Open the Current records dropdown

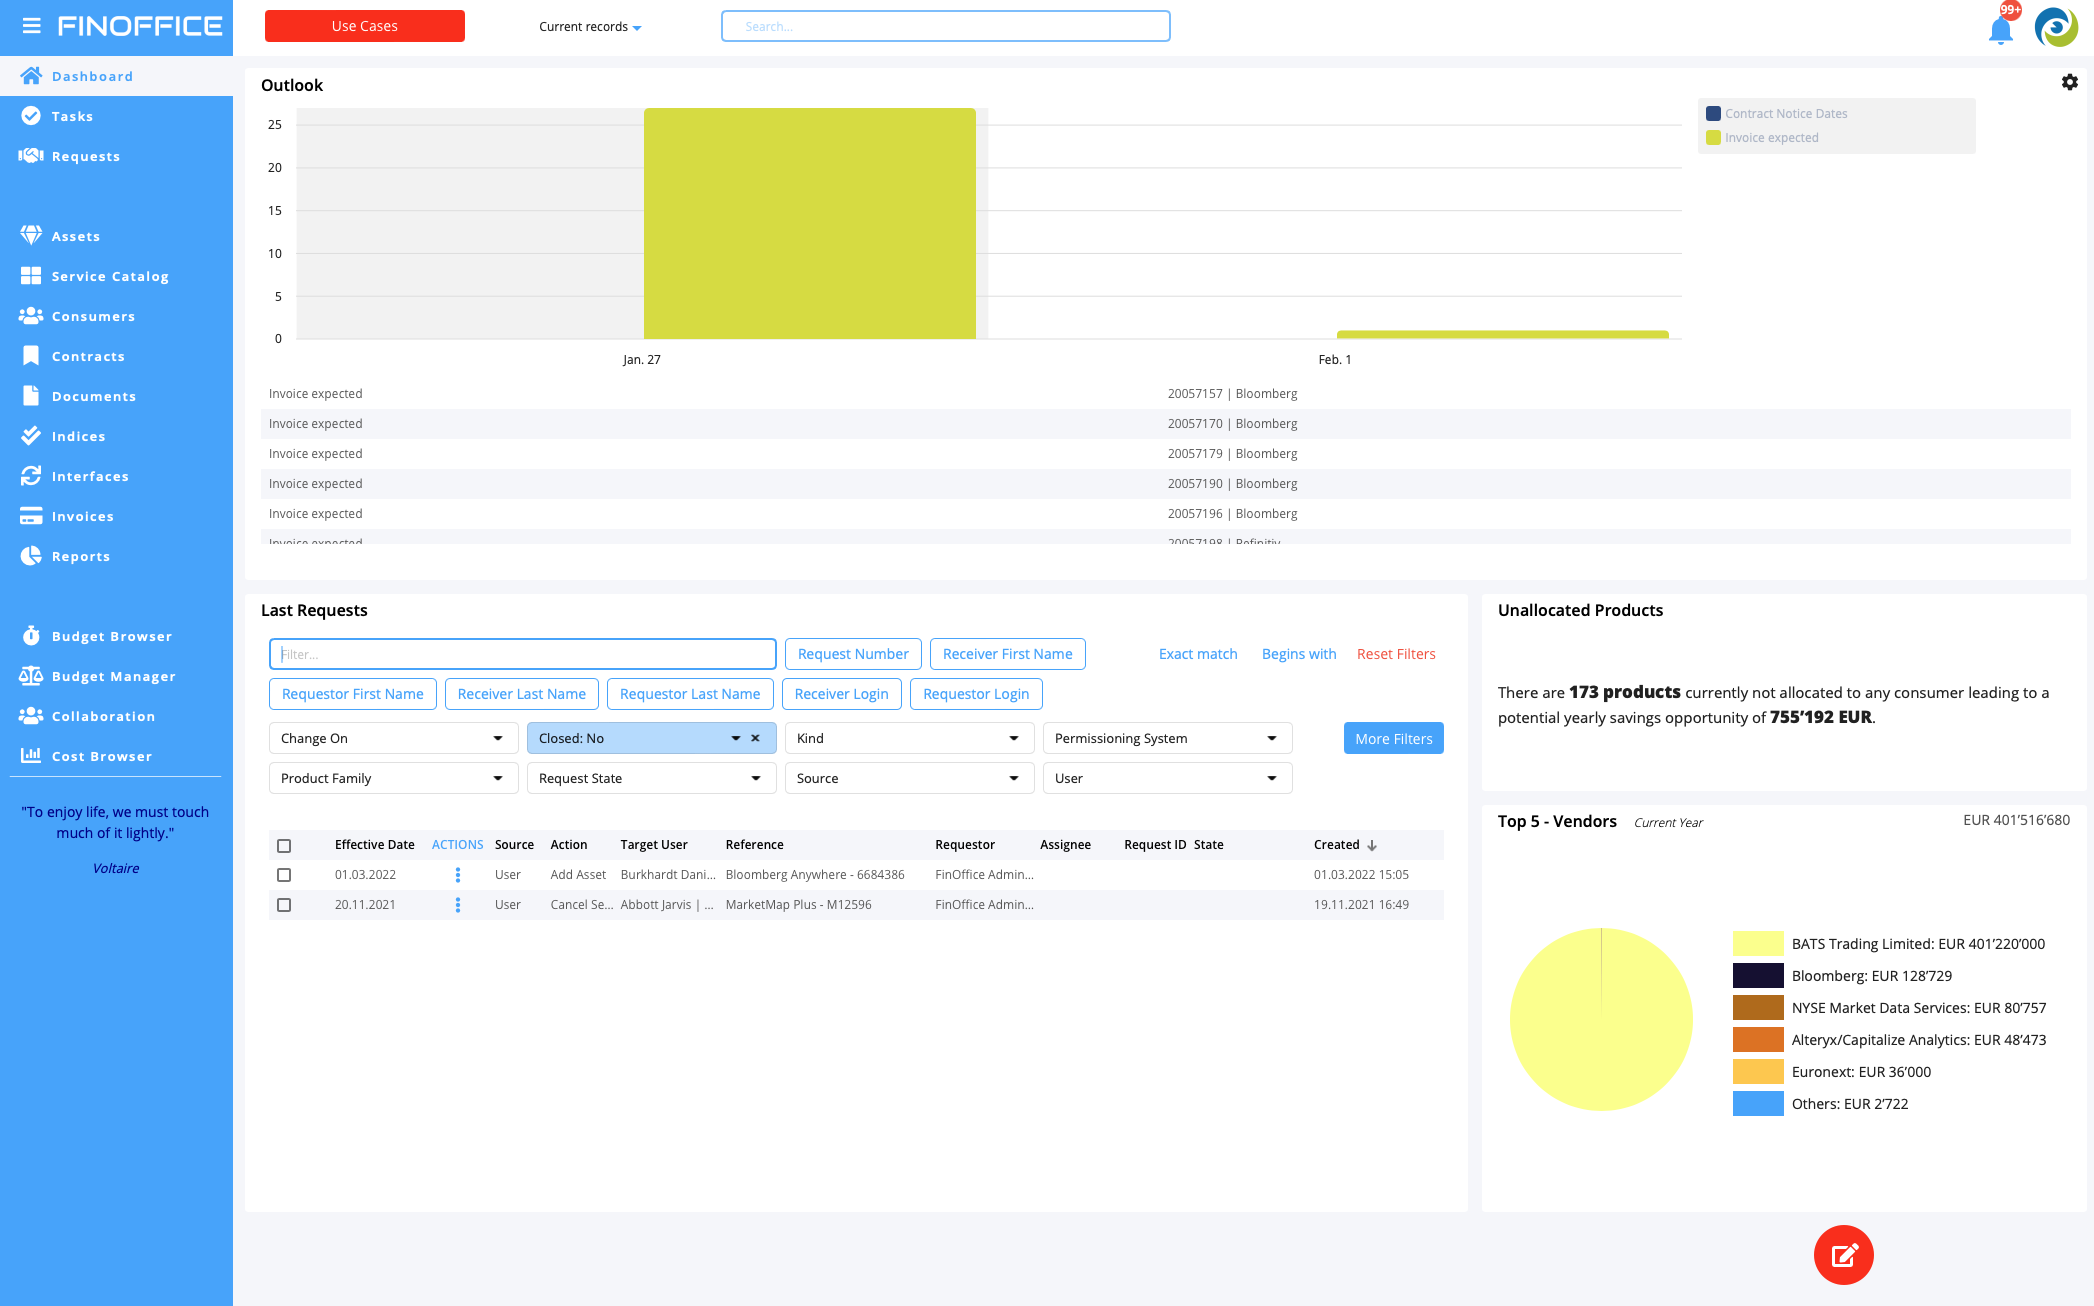590,27
